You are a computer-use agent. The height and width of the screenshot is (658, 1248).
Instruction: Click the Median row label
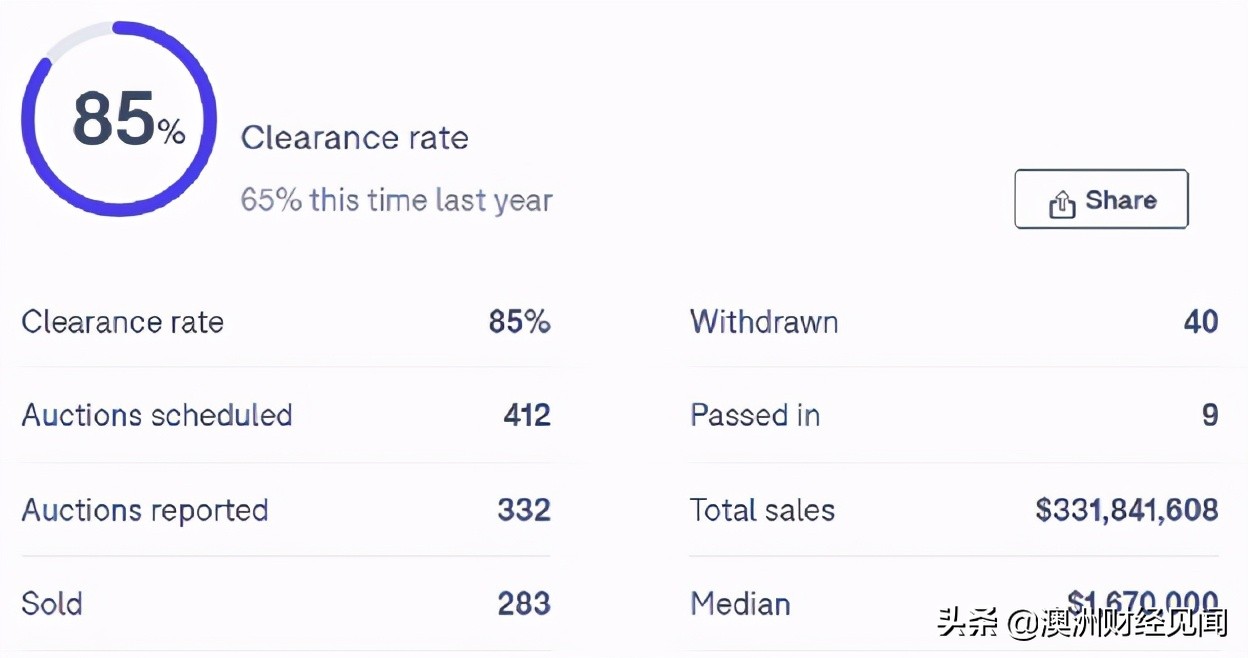click(x=740, y=604)
